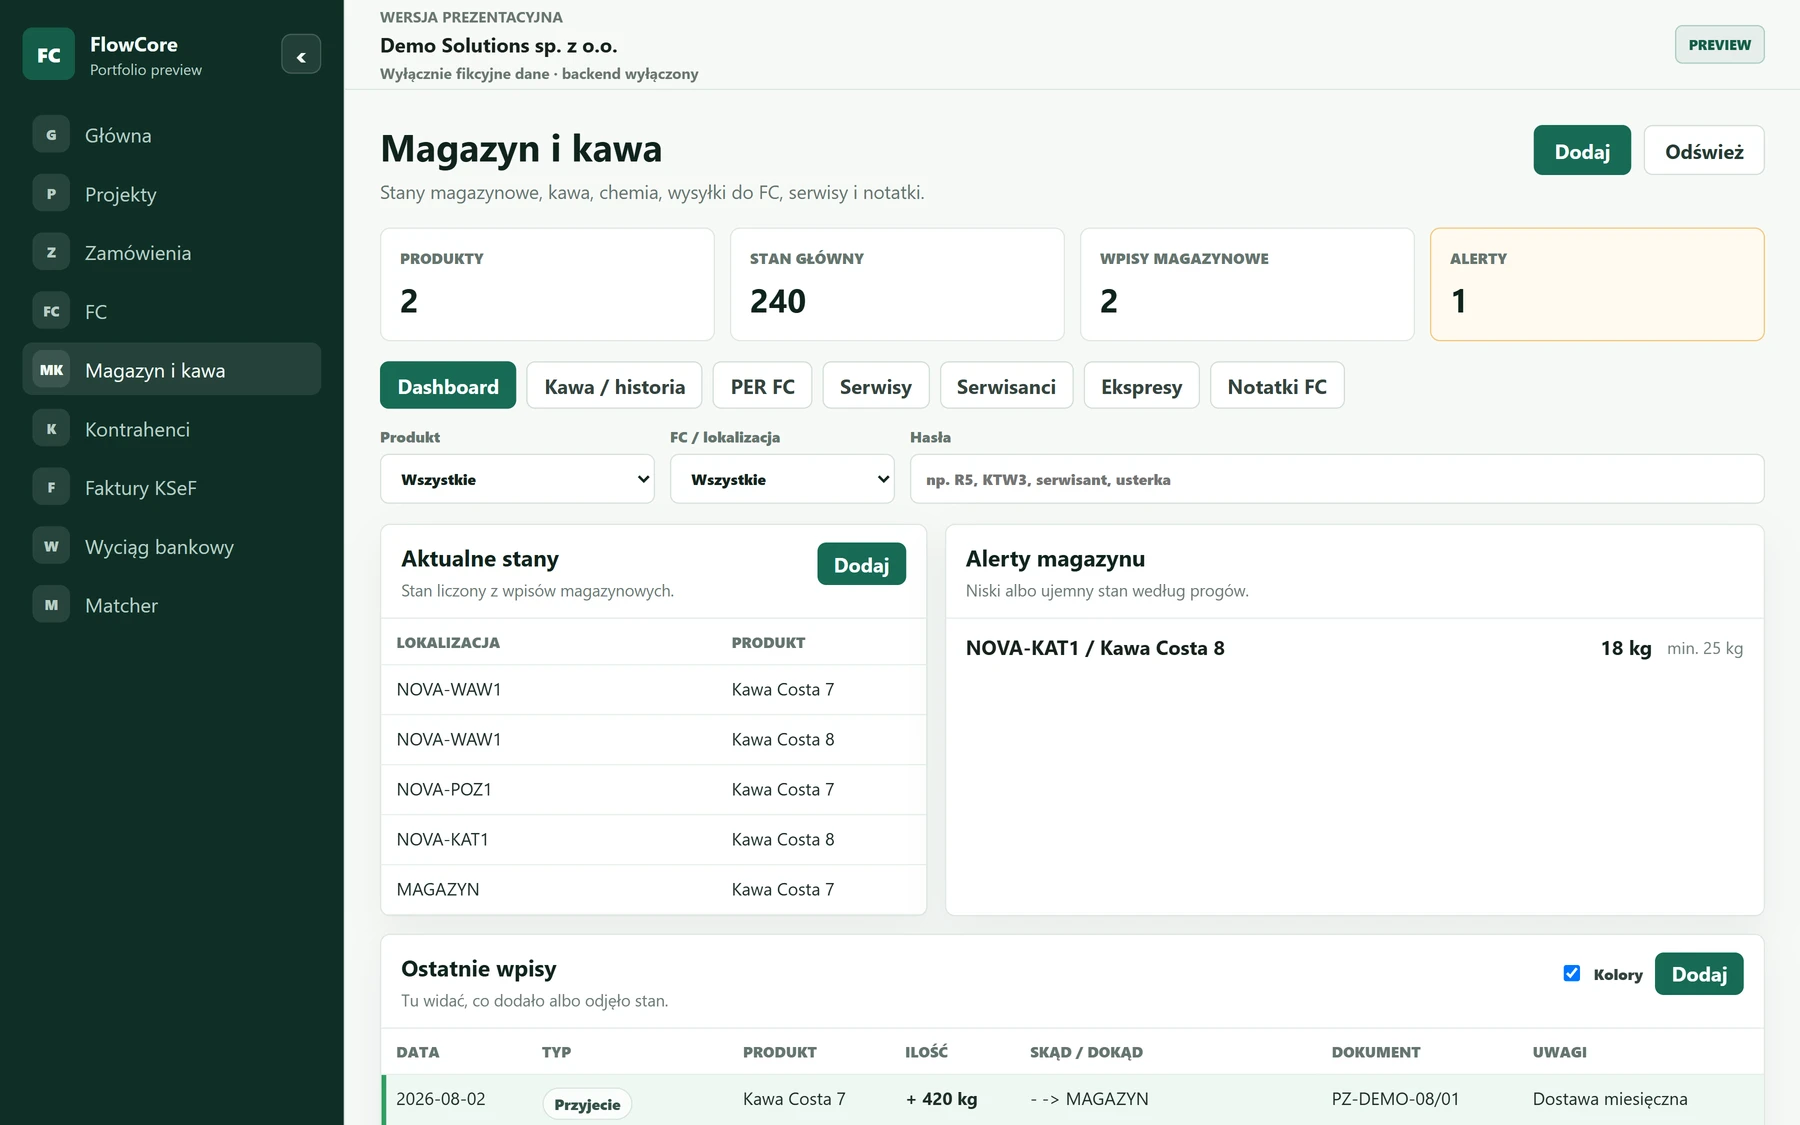This screenshot has height=1125, width=1800.
Task: Open the Serwisy tab
Action: pyautogui.click(x=875, y=386)
